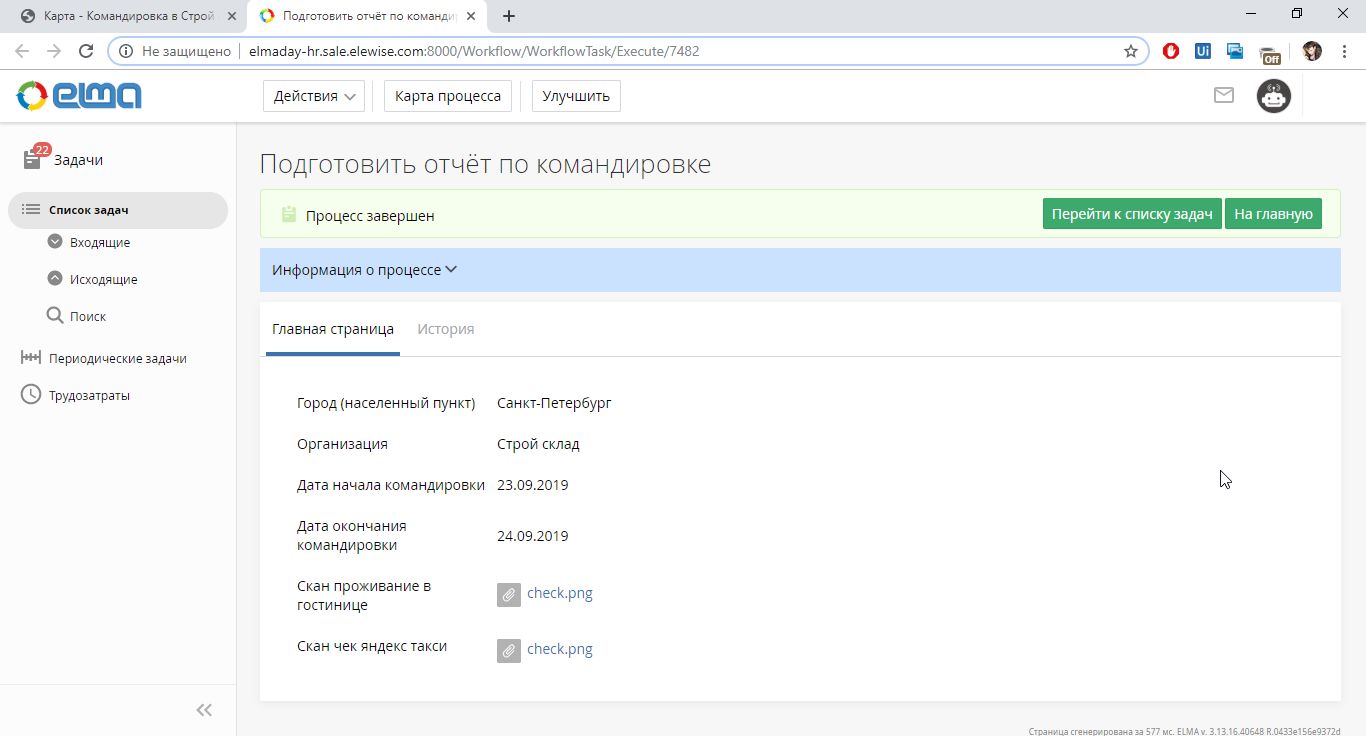This screenshot has width=1366, height=736.
Task: Select the Исходящие outbox icon
Action: 55,278
